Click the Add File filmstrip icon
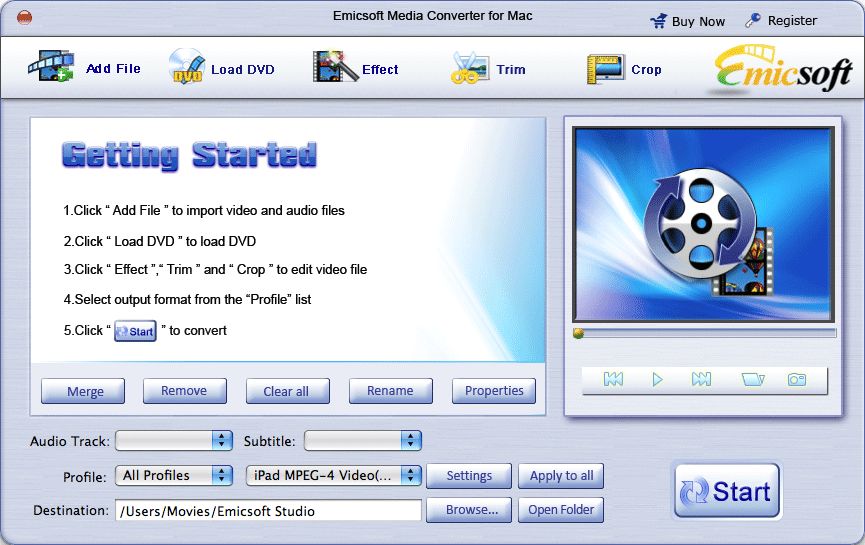Viewport: 865px width, 545px height. coord(51,66)
